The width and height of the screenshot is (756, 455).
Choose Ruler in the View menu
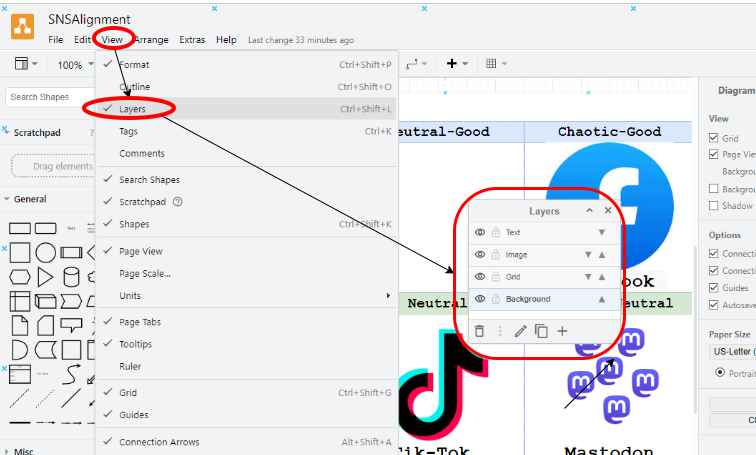tap(247, 366)
